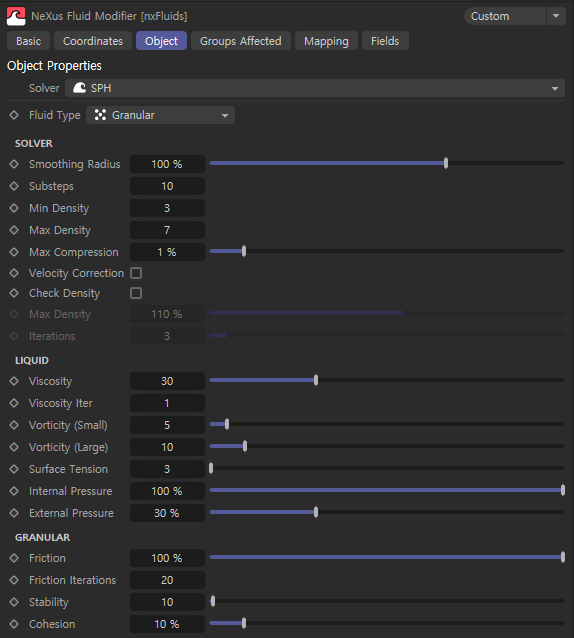Switch to the Basic tab
The width and height of the screenshot is (574, 638).
[28, 41]
